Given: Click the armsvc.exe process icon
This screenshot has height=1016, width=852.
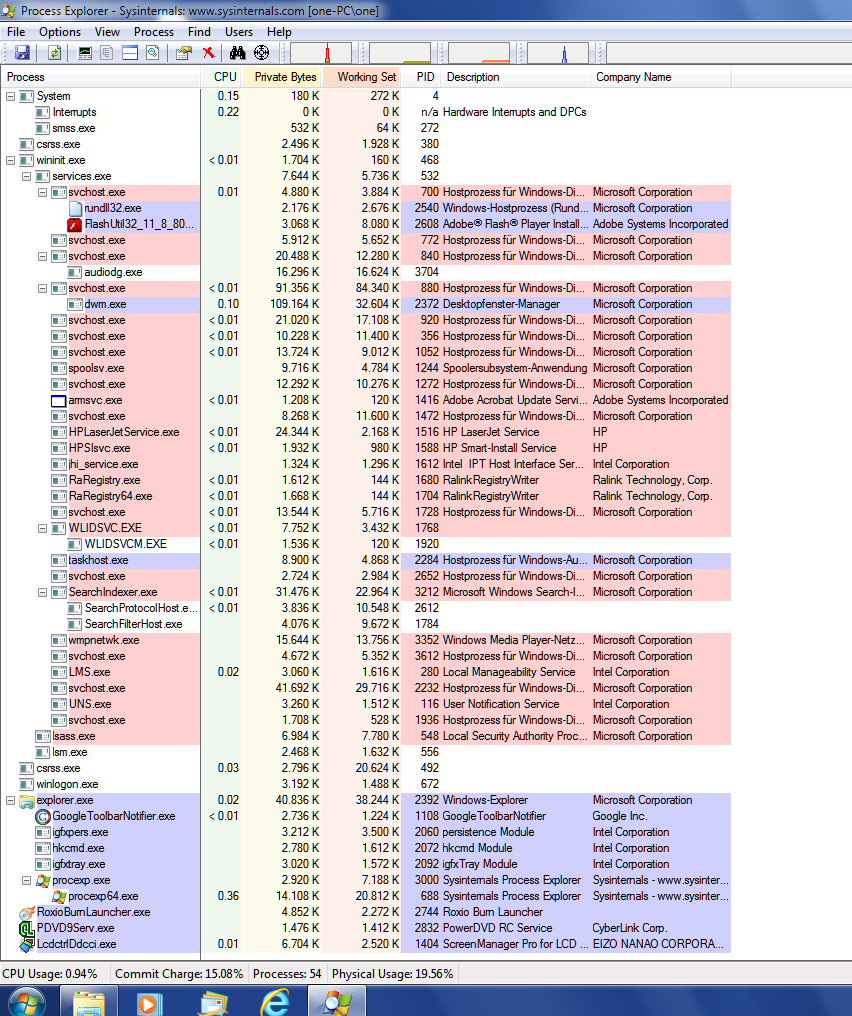Looking at the screenshot, I should click(x=59, y=400).
